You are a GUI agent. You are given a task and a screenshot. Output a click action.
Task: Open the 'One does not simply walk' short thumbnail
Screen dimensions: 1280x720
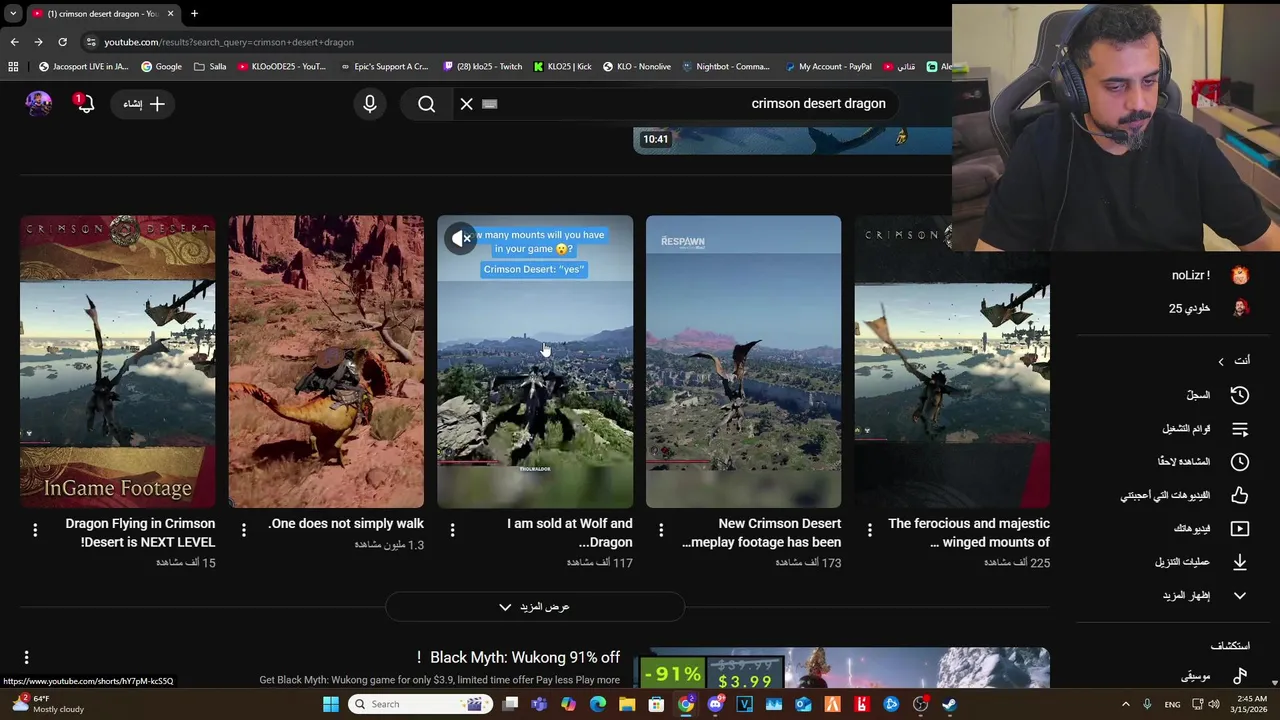pyautogui.click(x=326, y=361)
